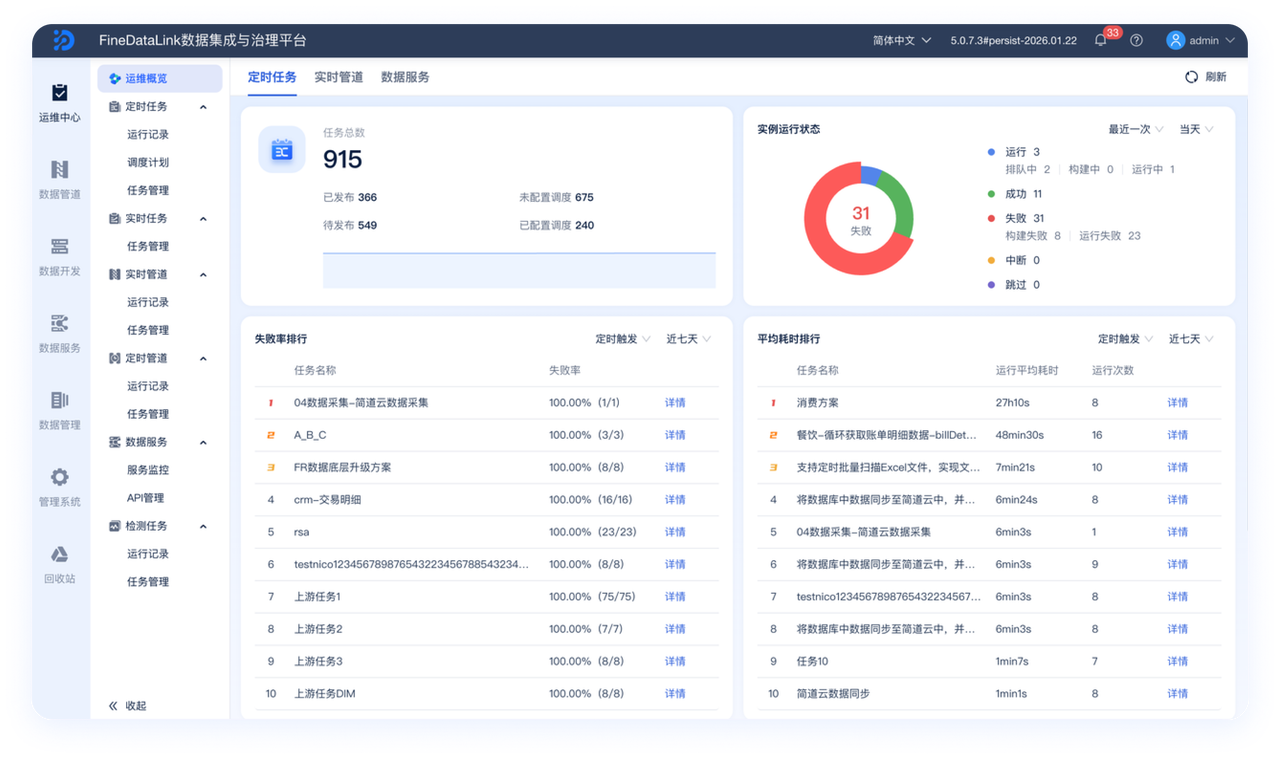Open 服务监控 in the tree
This screenshot has height=759, width=1280.
coord(148,470)
